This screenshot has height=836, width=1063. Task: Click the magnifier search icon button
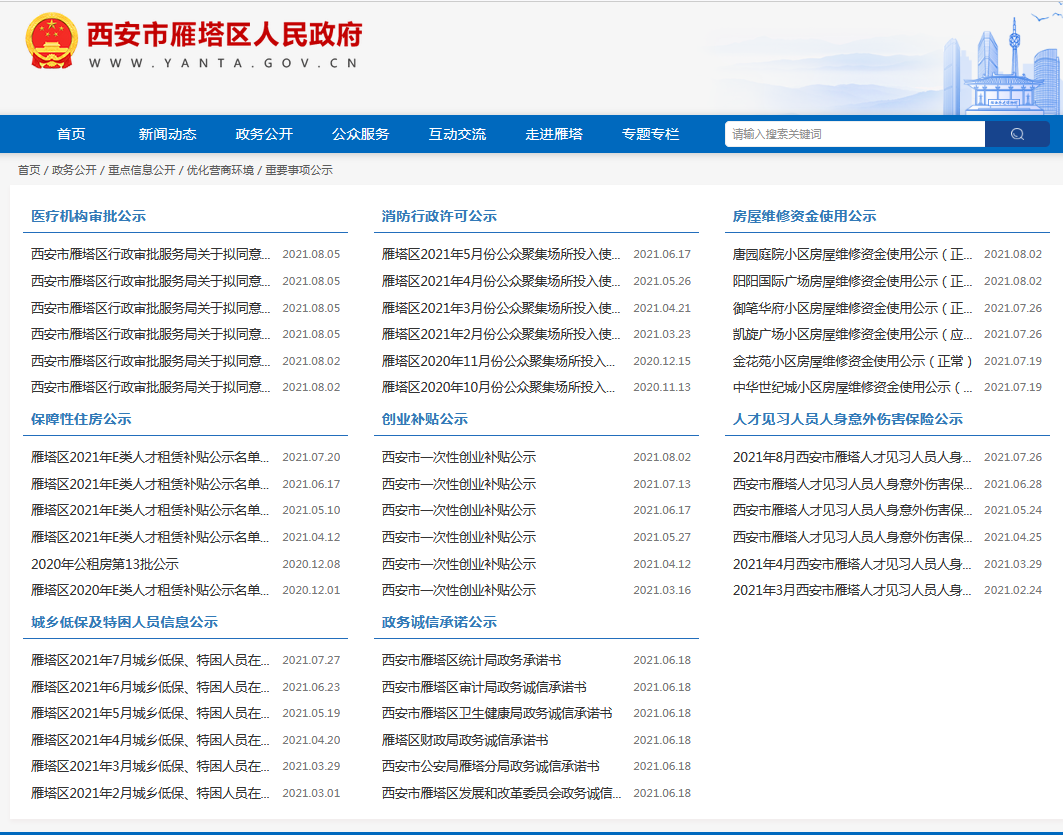pyautogui.click(x=1017, y=134)
